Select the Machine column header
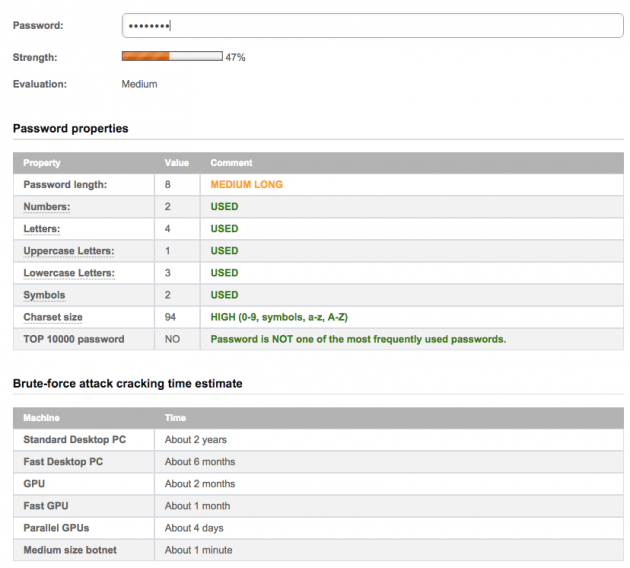Viewport: 630px width, 568px height. tap(41, 418)
